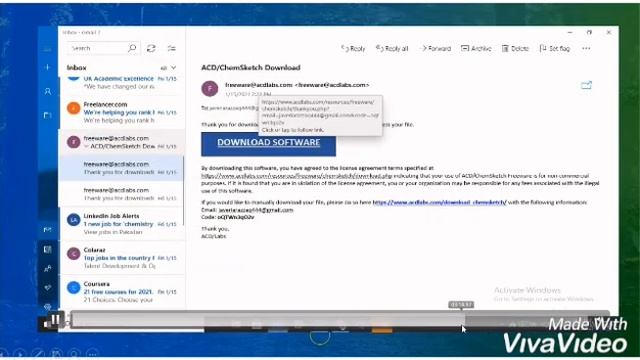Viewport: 640px width, 360px height.
Task: Select the ACD/ChemSketch Download conversation header
Action: [x=122, y=142]
